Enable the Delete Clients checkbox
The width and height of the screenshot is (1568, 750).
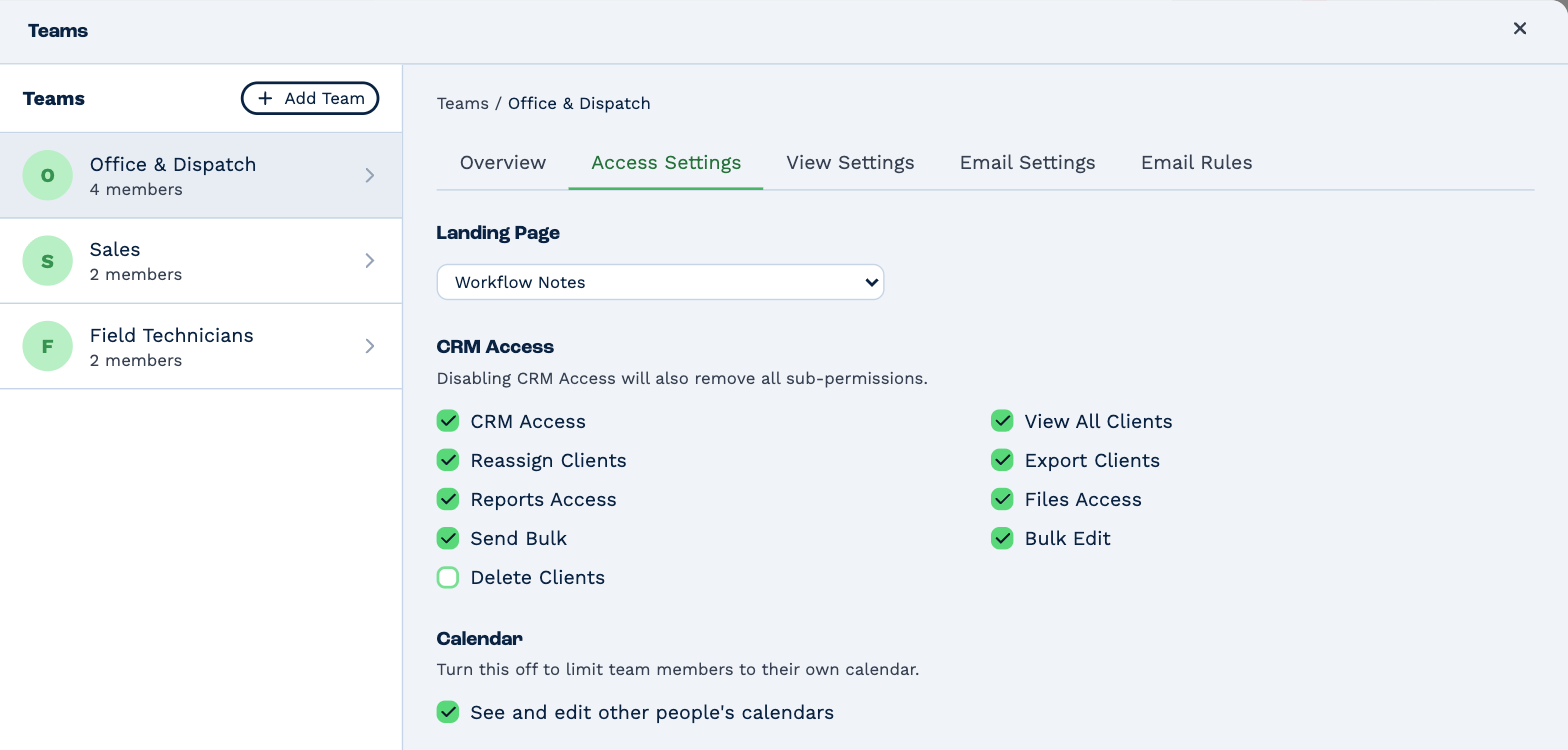(448, 577)
